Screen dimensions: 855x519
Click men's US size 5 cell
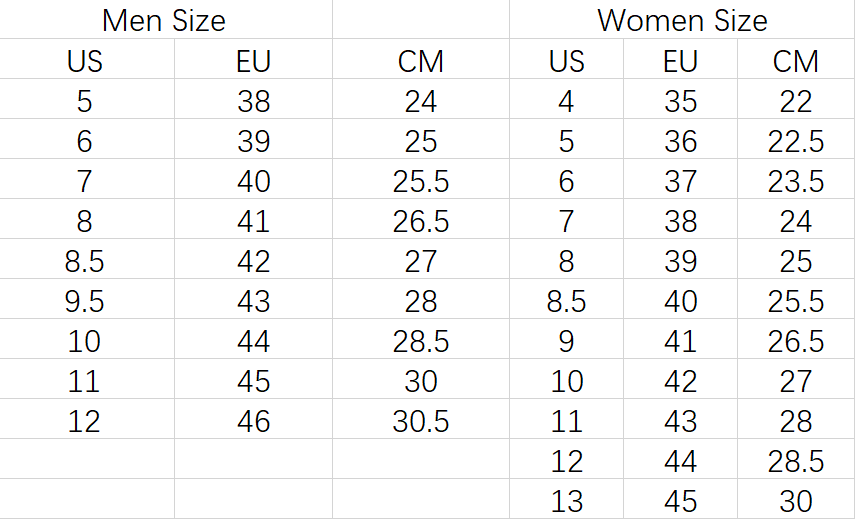(x=84, y=101)
